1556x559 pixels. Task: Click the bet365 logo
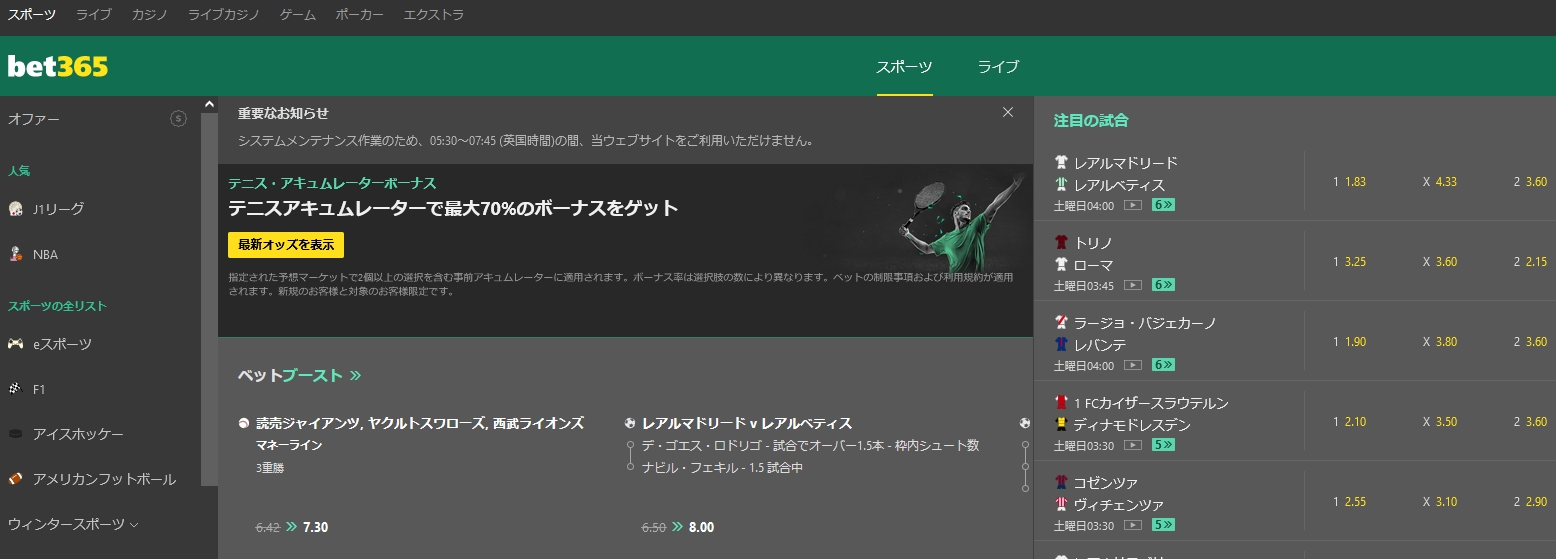[58, 67]
